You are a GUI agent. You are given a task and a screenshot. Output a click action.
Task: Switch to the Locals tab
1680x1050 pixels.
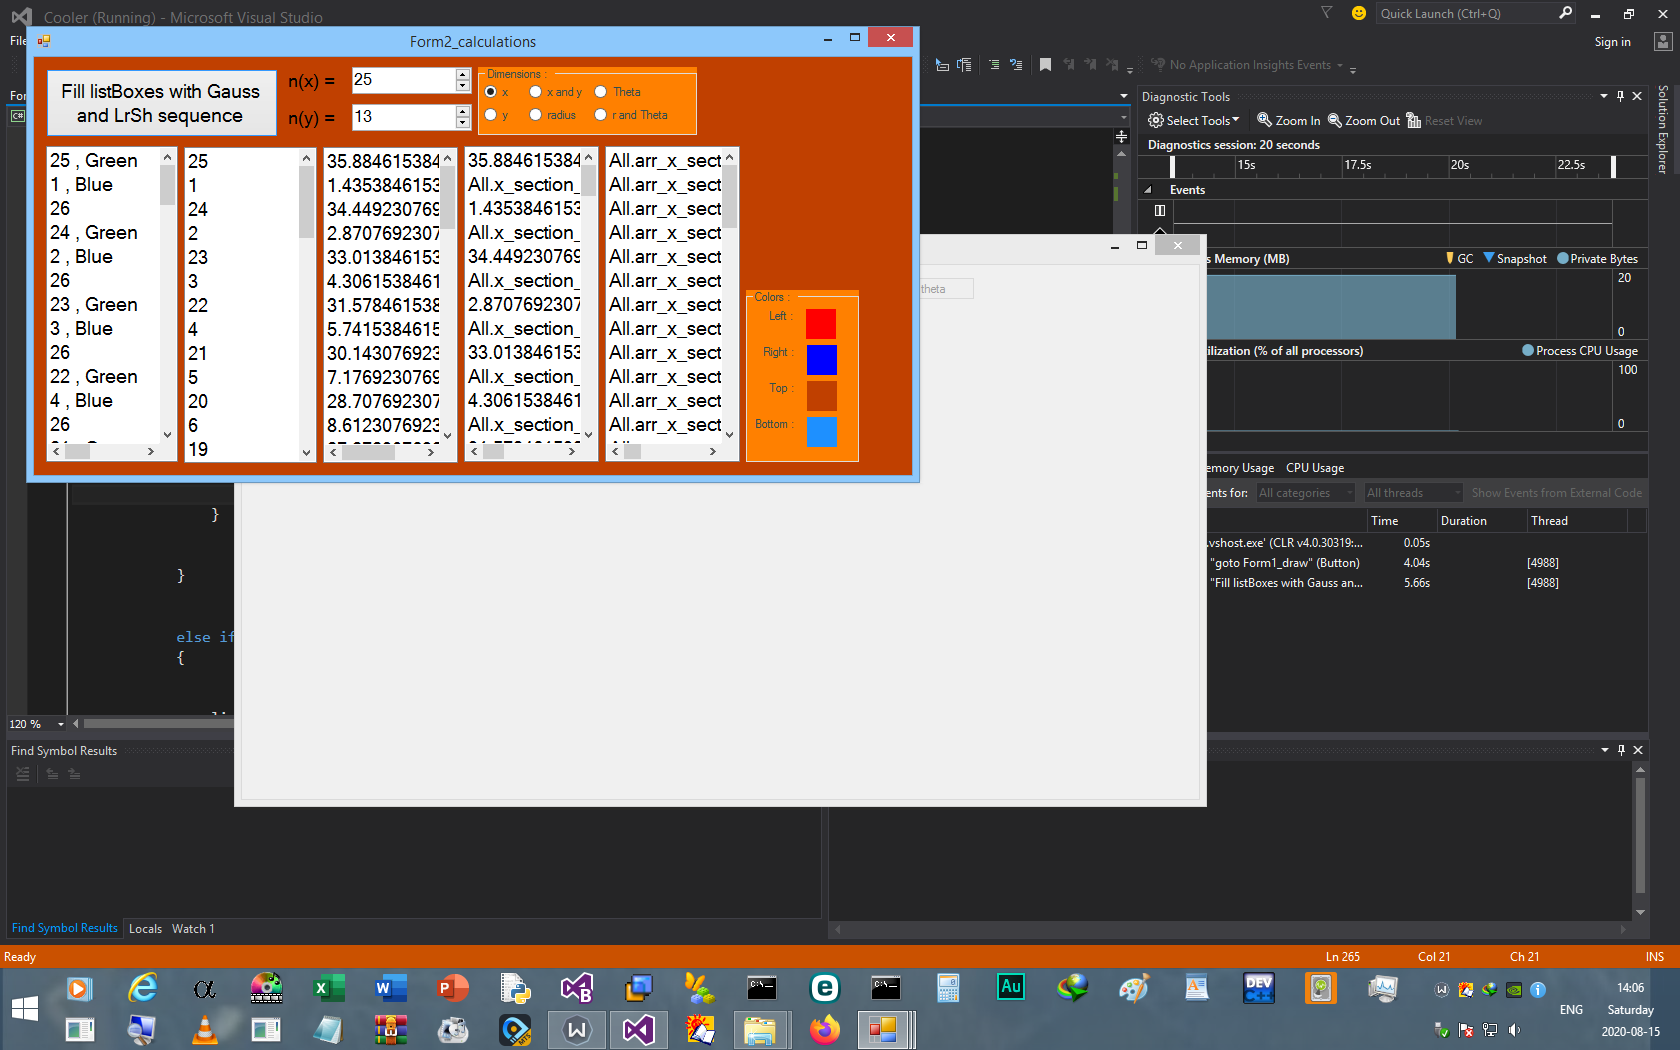point(145,929)
